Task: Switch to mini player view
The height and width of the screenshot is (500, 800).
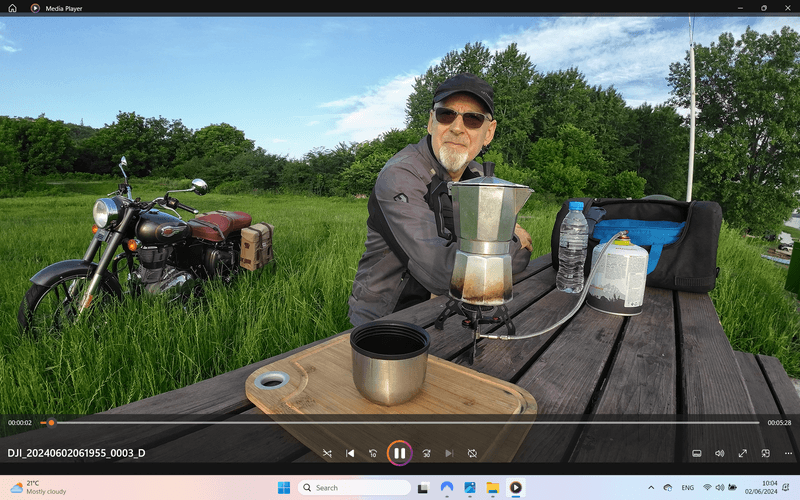Action: tap(765, 453)
